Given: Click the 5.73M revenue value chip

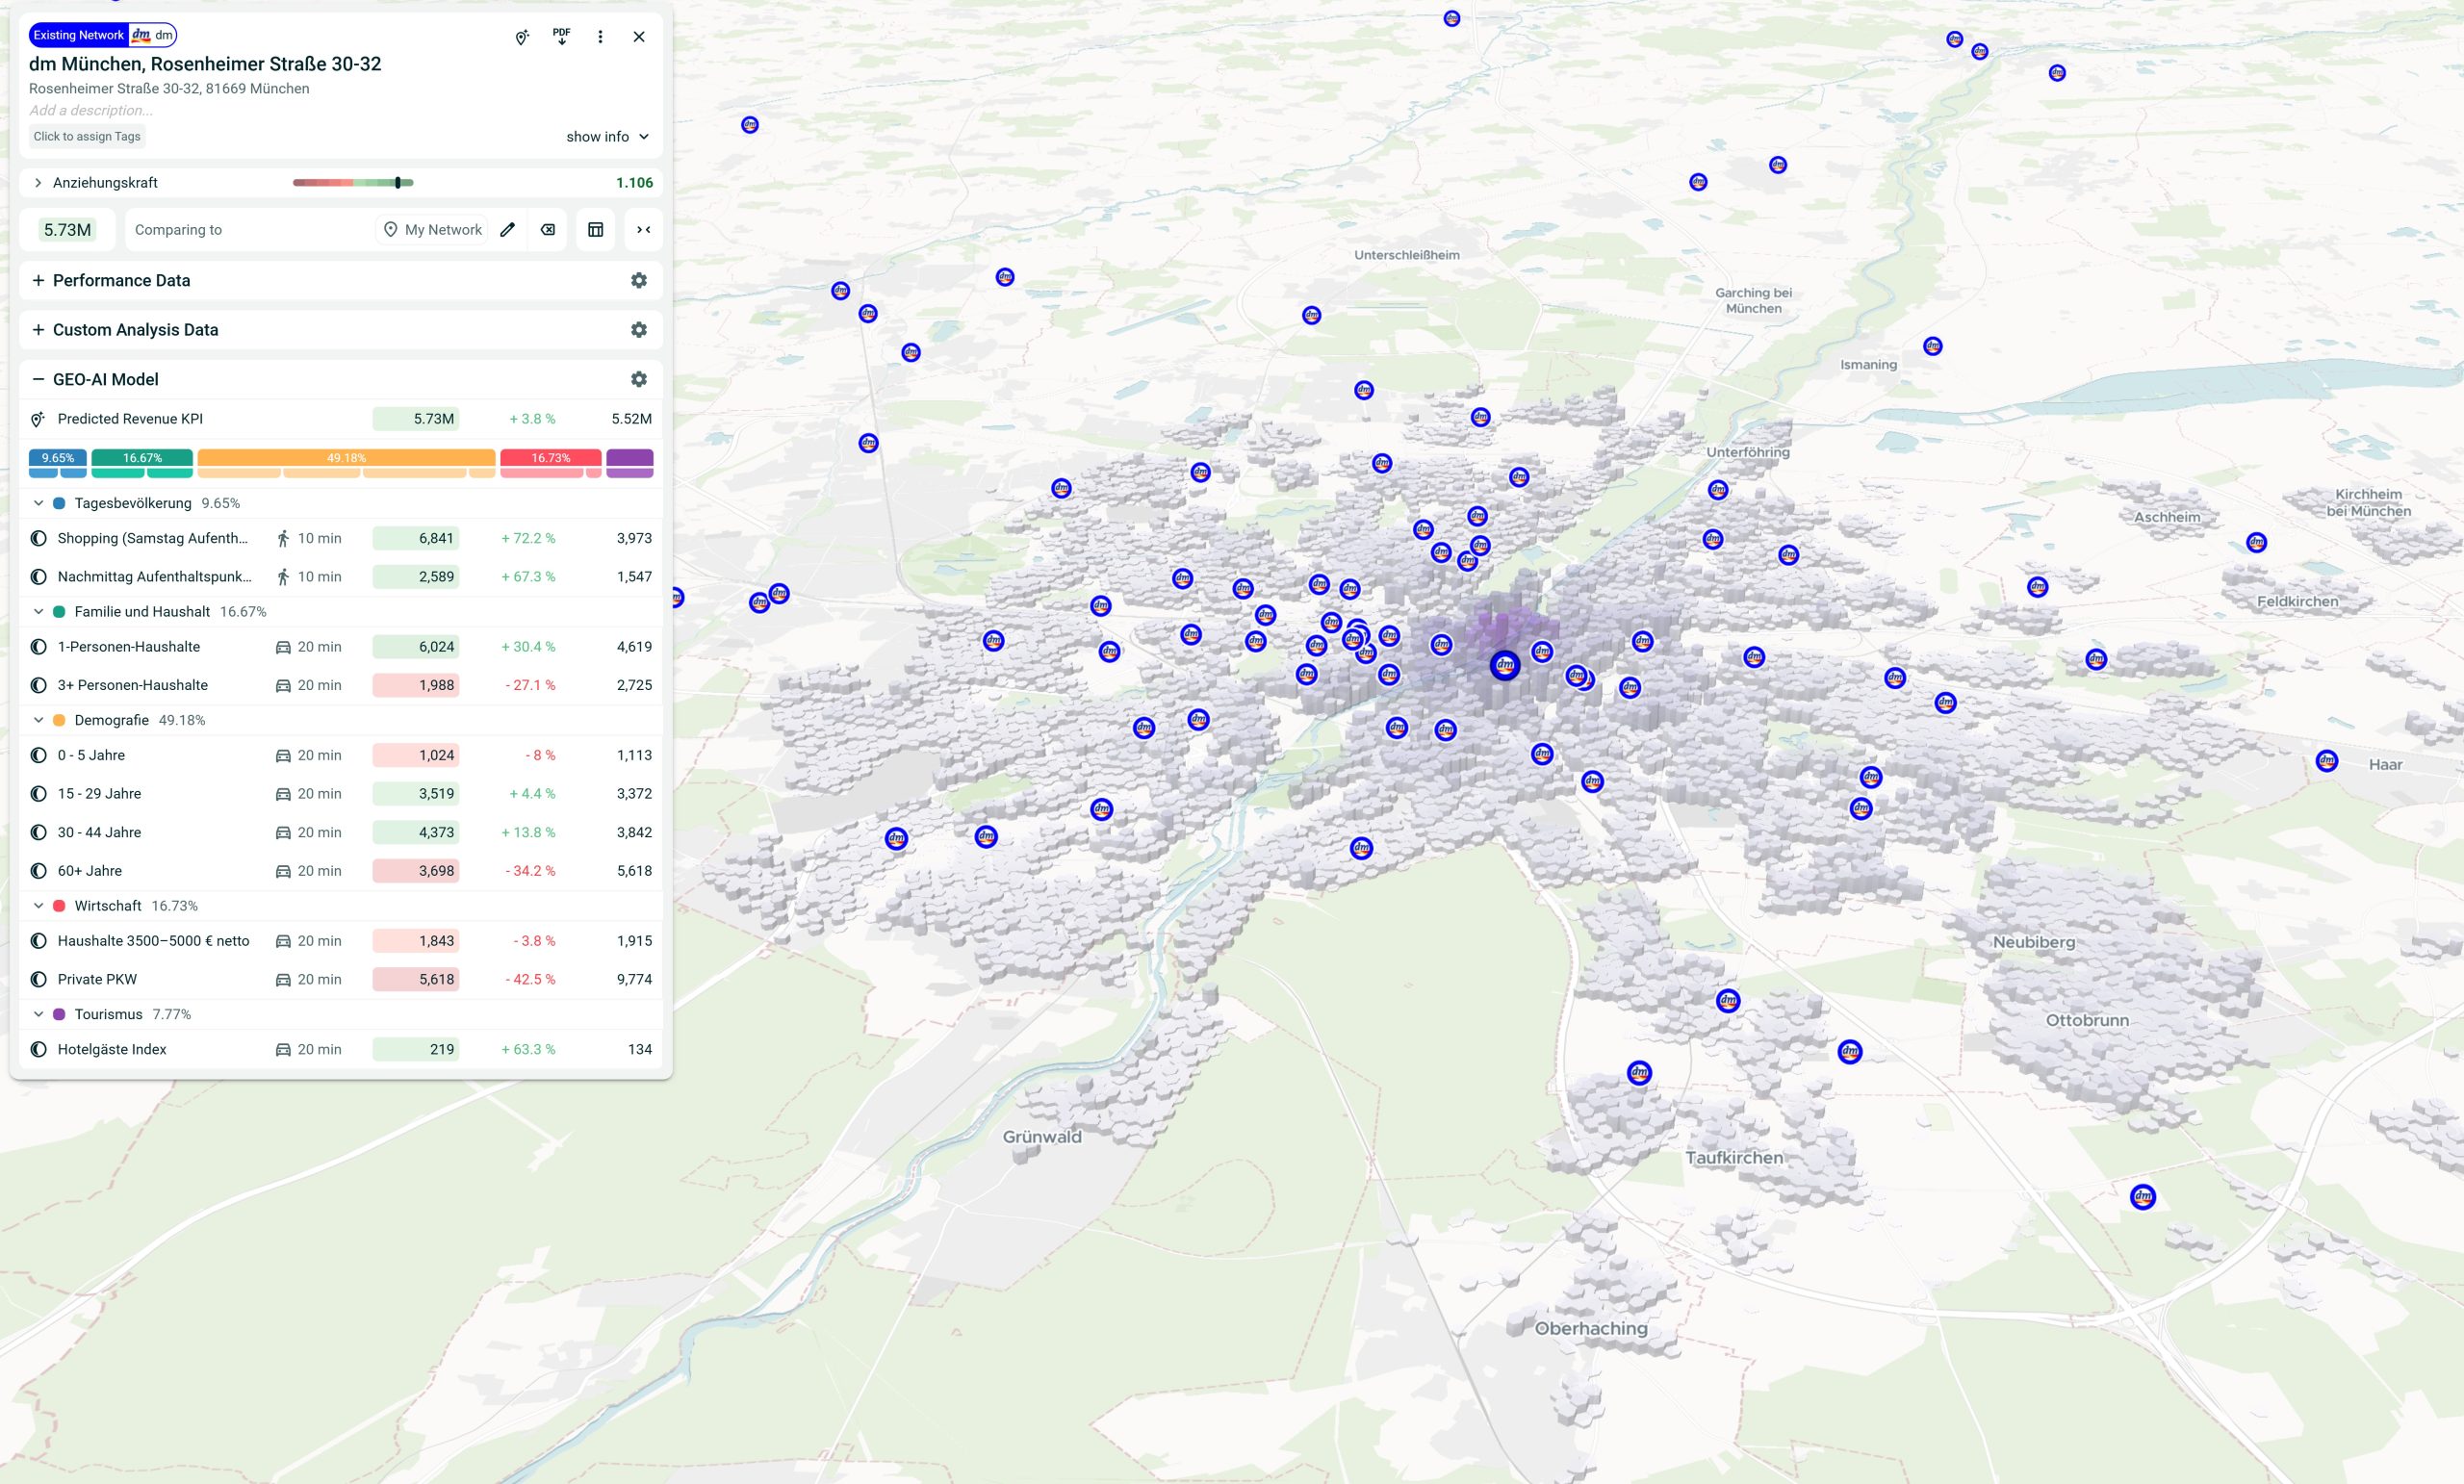Looking at the screenshot, I should pos(67,230).
